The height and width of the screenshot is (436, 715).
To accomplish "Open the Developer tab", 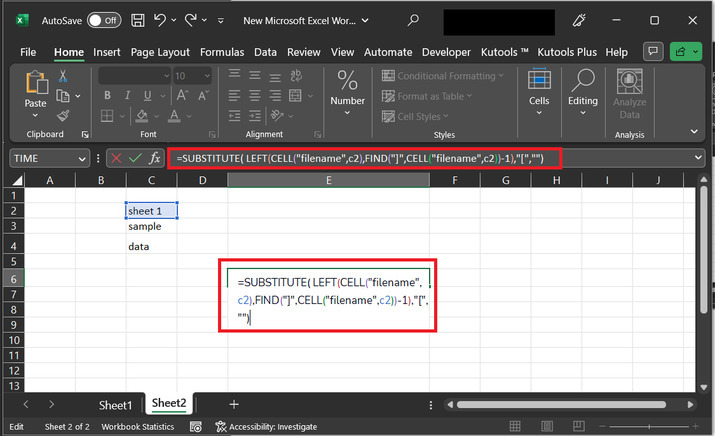I will click(446, 52).
